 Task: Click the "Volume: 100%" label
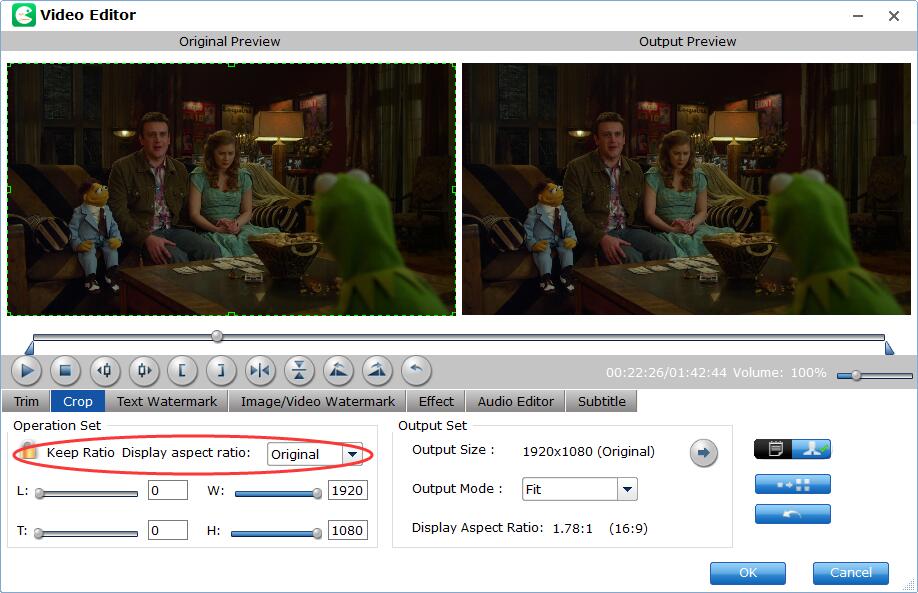pyautogui.click(x=780, y=373)
